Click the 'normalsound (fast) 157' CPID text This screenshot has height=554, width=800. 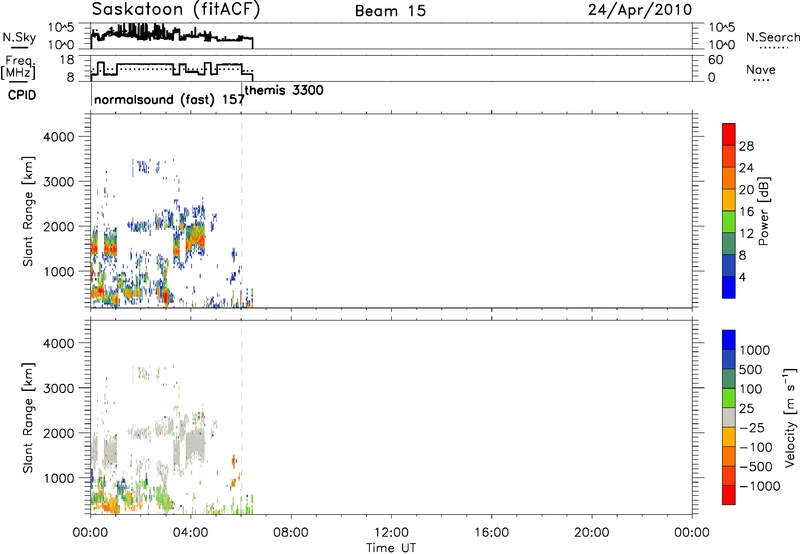tap(169, 99)
